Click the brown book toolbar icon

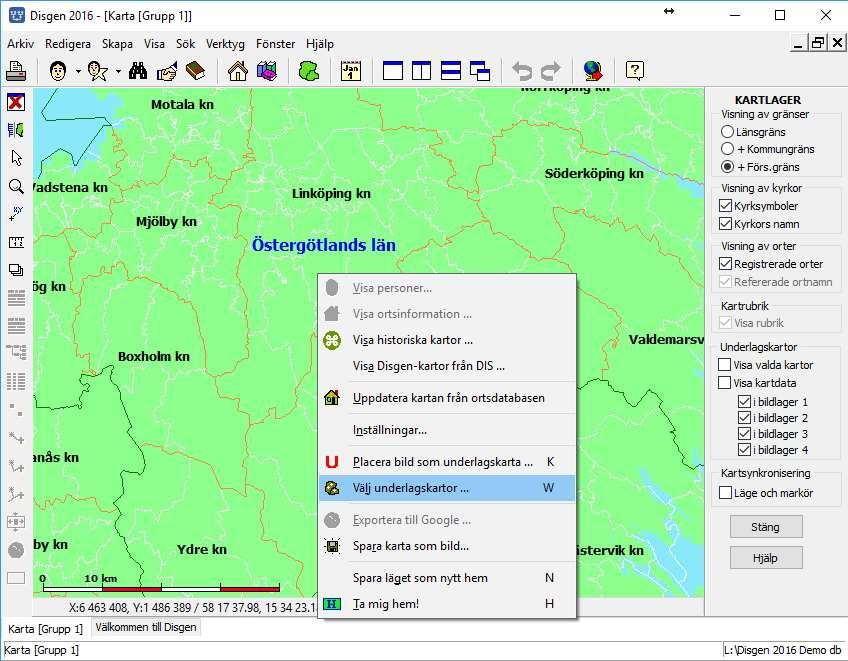click(x=195, y=71)
